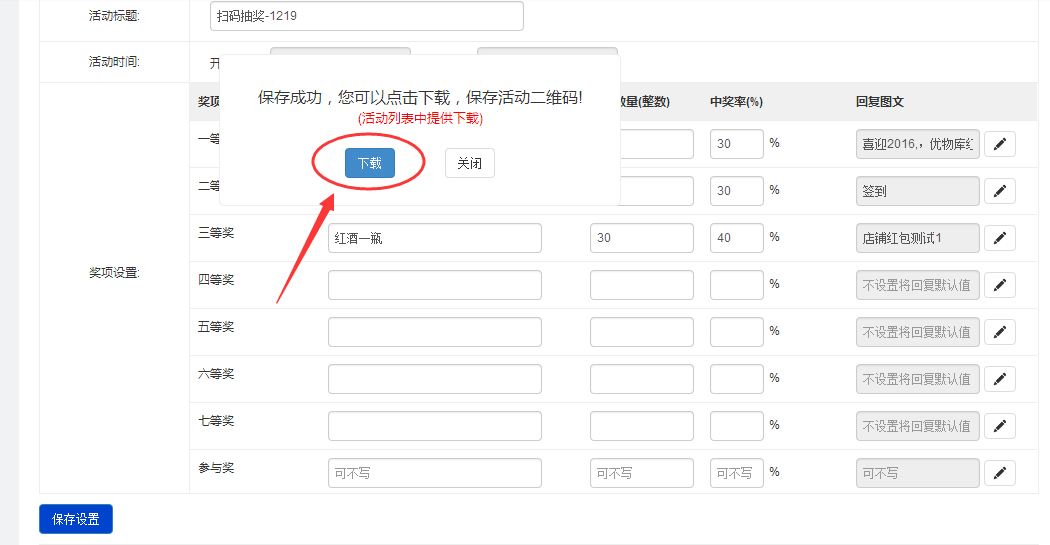The height and width of the screenshot is (545, 1050).
Task: Click the 三等奖 win rate field showing 40
Action: pos(736,238)
